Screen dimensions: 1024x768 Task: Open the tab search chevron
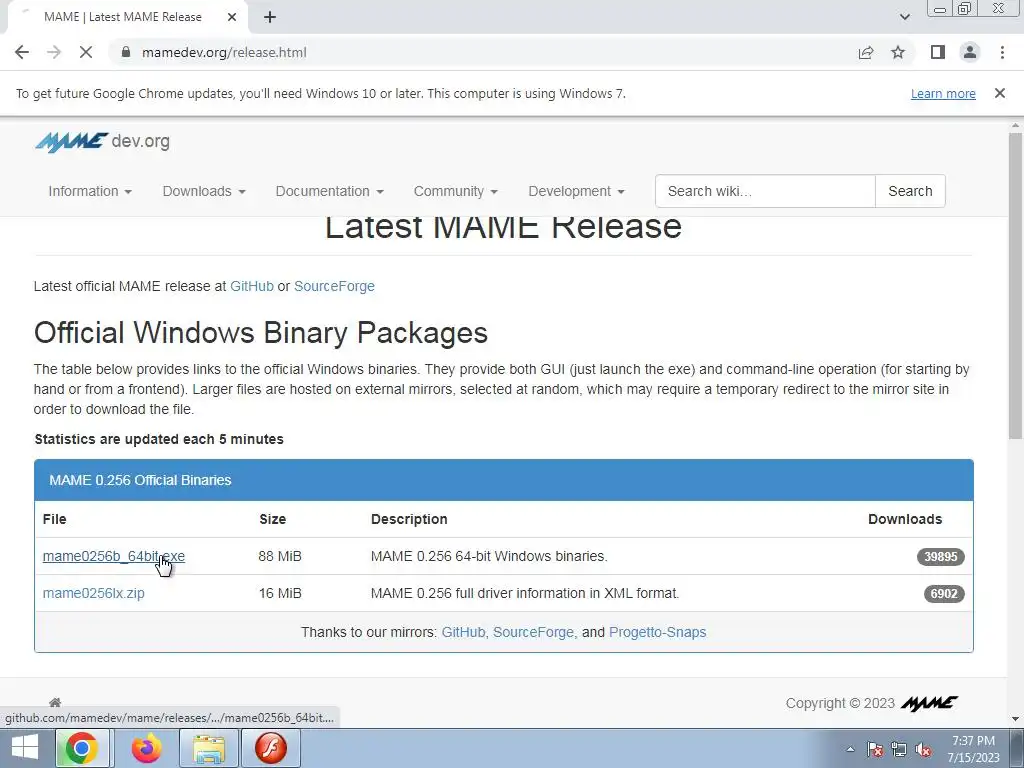[x=904, y=17]
